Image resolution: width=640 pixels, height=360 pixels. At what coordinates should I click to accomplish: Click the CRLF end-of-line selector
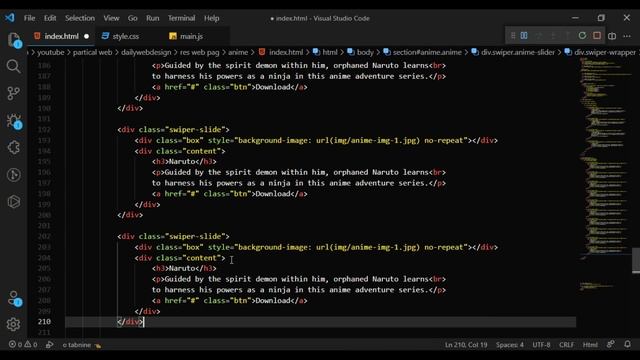567,345
